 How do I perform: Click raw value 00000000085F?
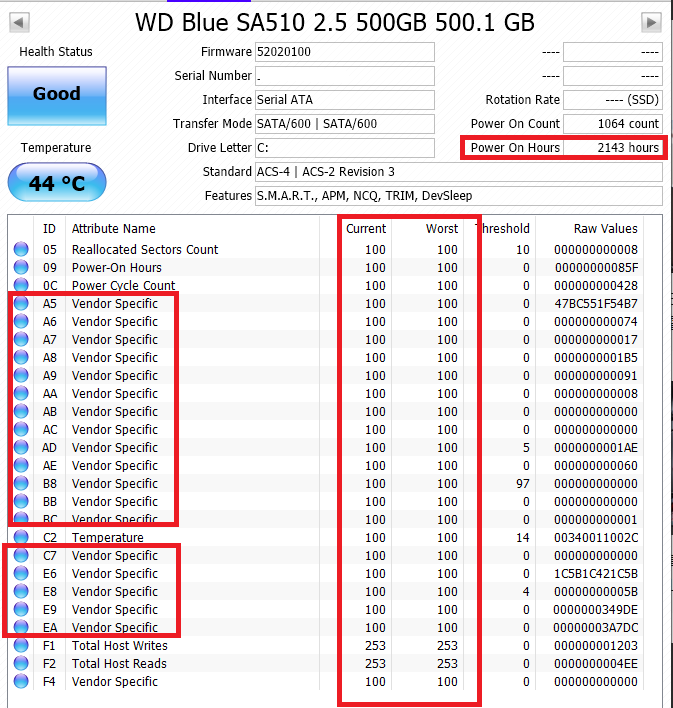(x=596, y=267)
